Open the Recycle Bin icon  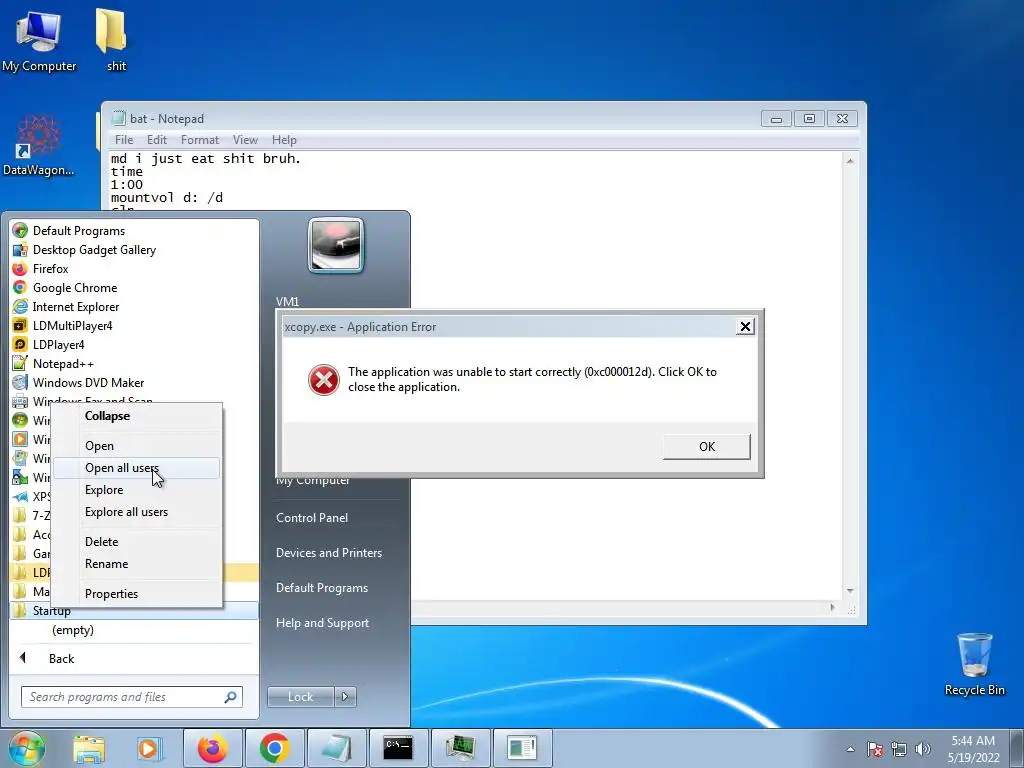click(x=974, y=664)
